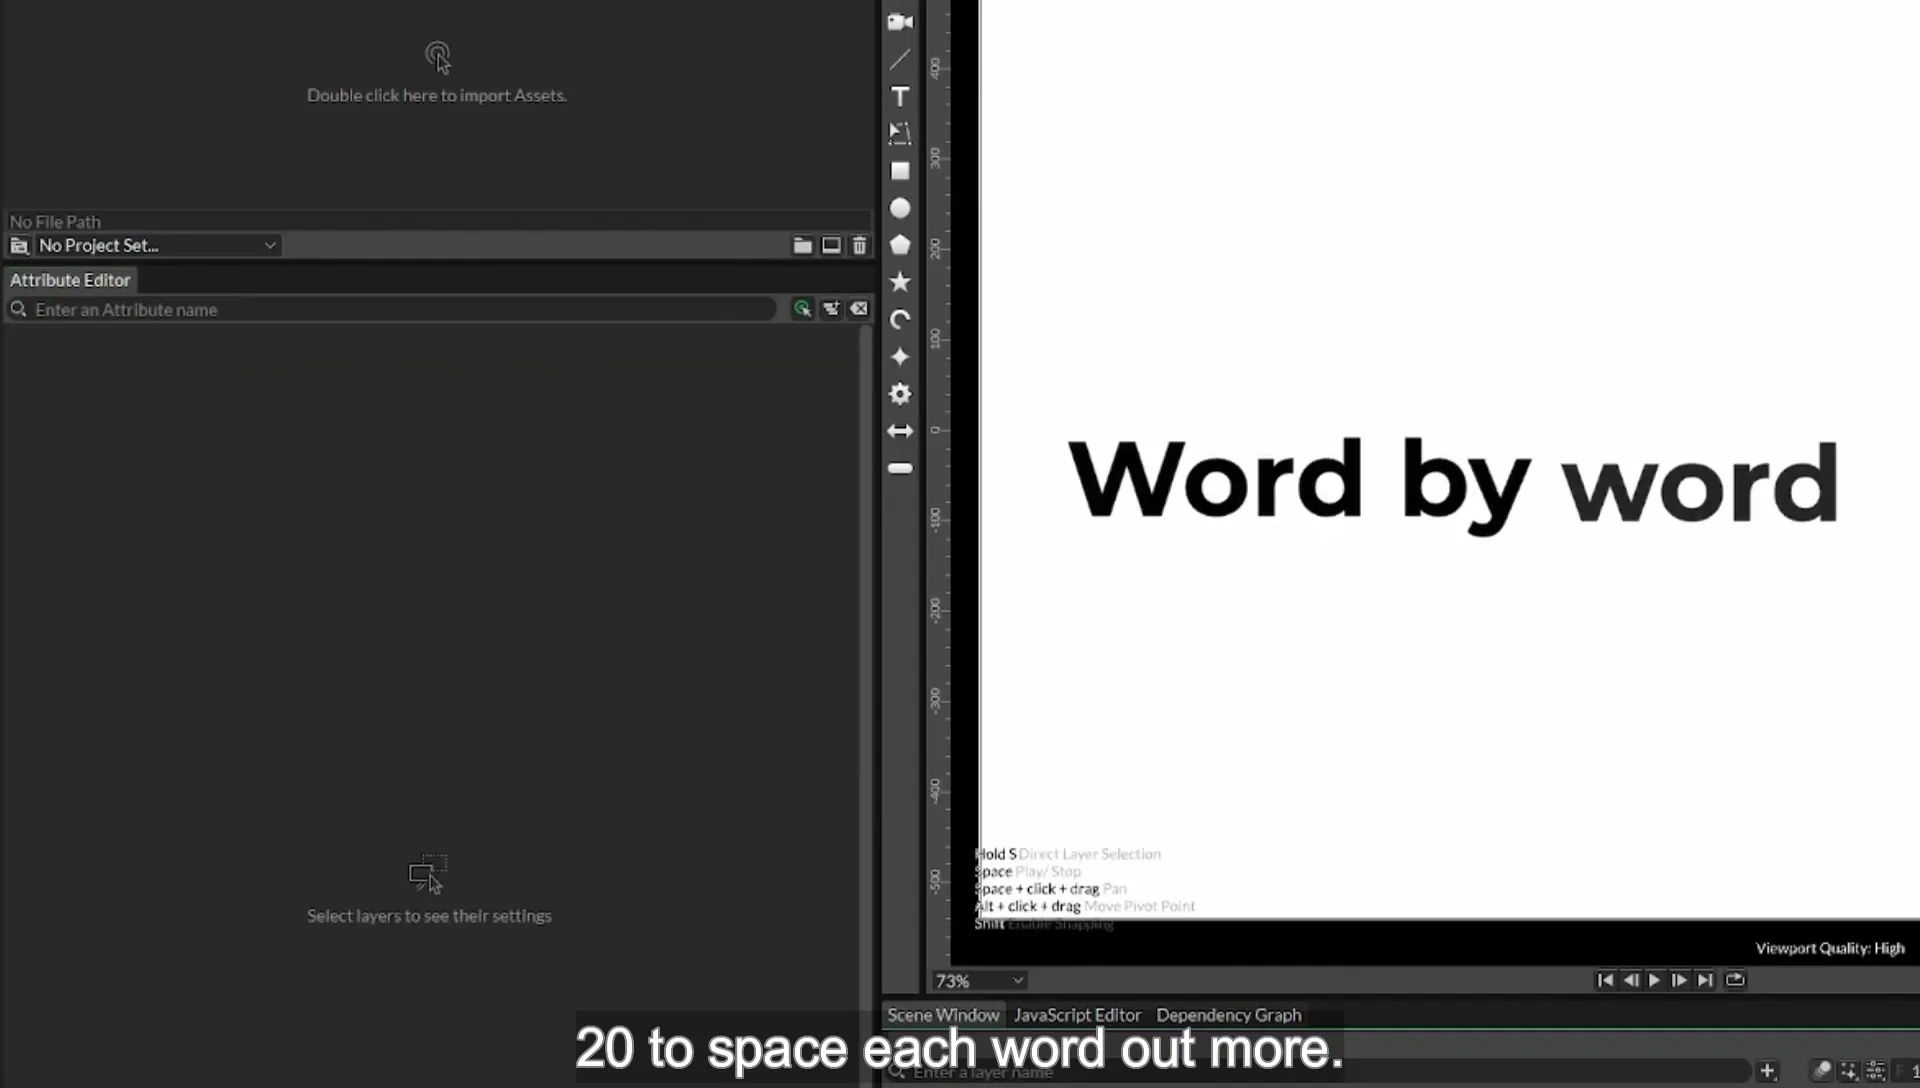The height and width of the screenshot is (1088, 1920).
Task: Click Double click here to import Assets
Action: pos(437,95)
